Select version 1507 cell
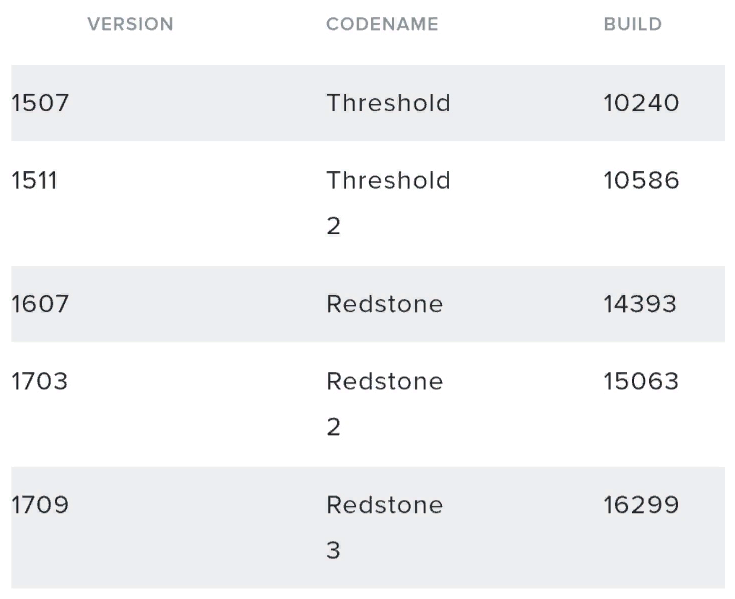Image resolution: width=735 pixels, height=599 pixels. (x=40, y=103)
